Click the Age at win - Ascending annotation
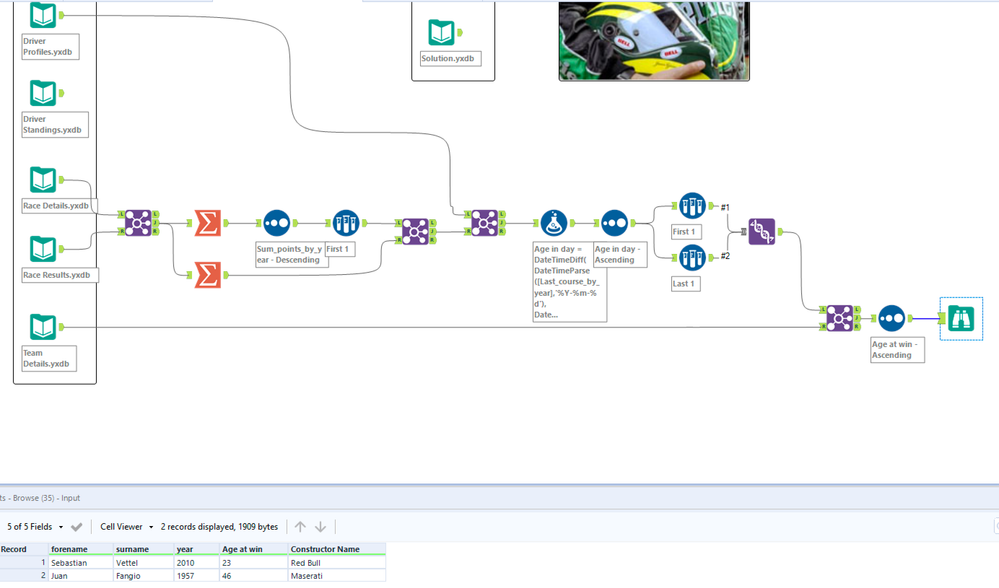The width and height of the screenshot is (999, 588). point(897,350)
